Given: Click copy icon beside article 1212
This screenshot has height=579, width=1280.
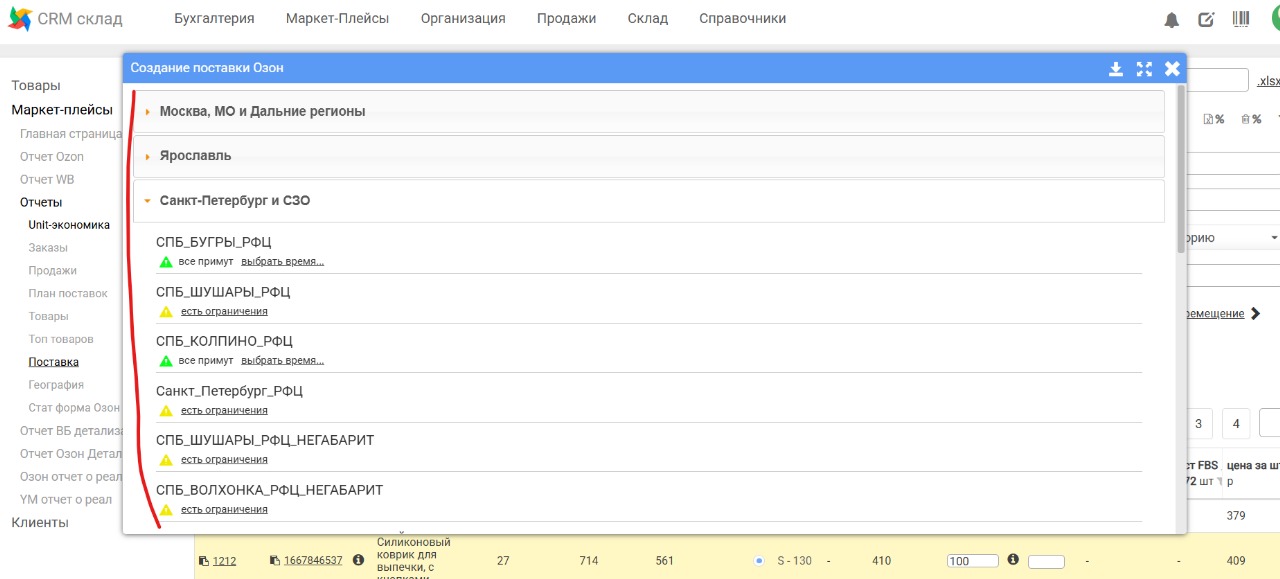Looking at the screenshot, I should tap(203, 561).
